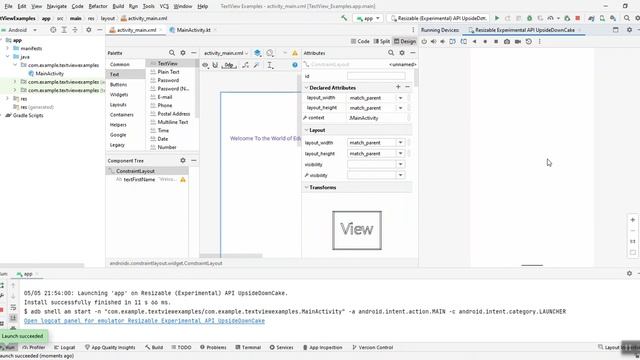Open emulator snapshots clock icon
640x360 pixels.
(x=529, y=42)
